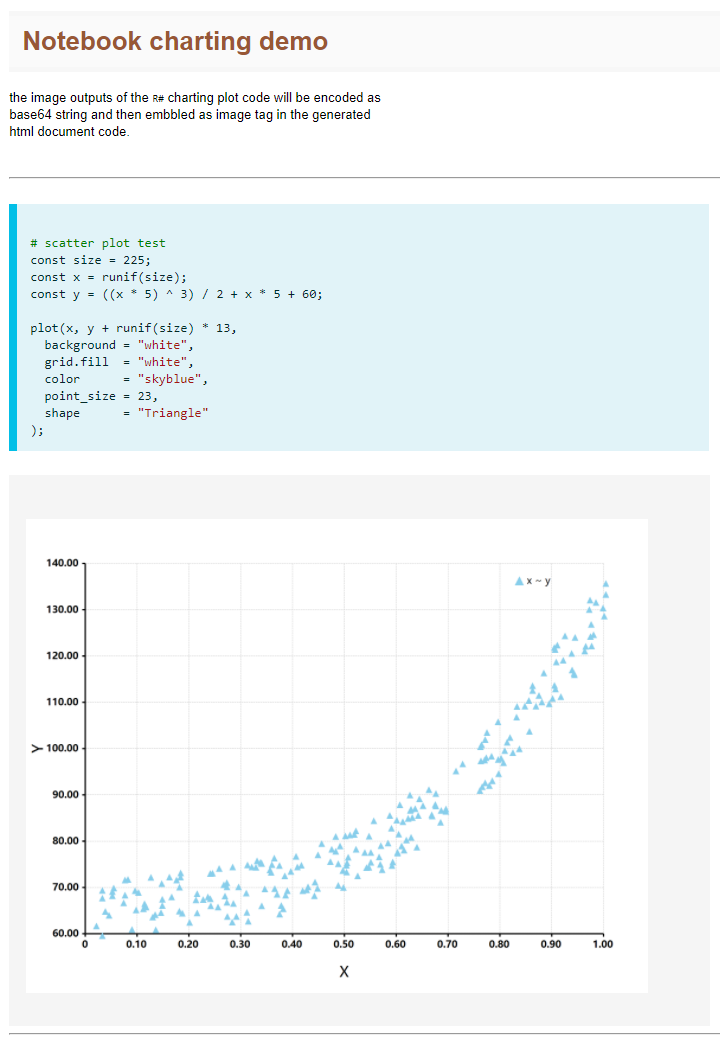Click the "# scatter plot test" comment line
The image size is (720, 1044).
point(98,243)
